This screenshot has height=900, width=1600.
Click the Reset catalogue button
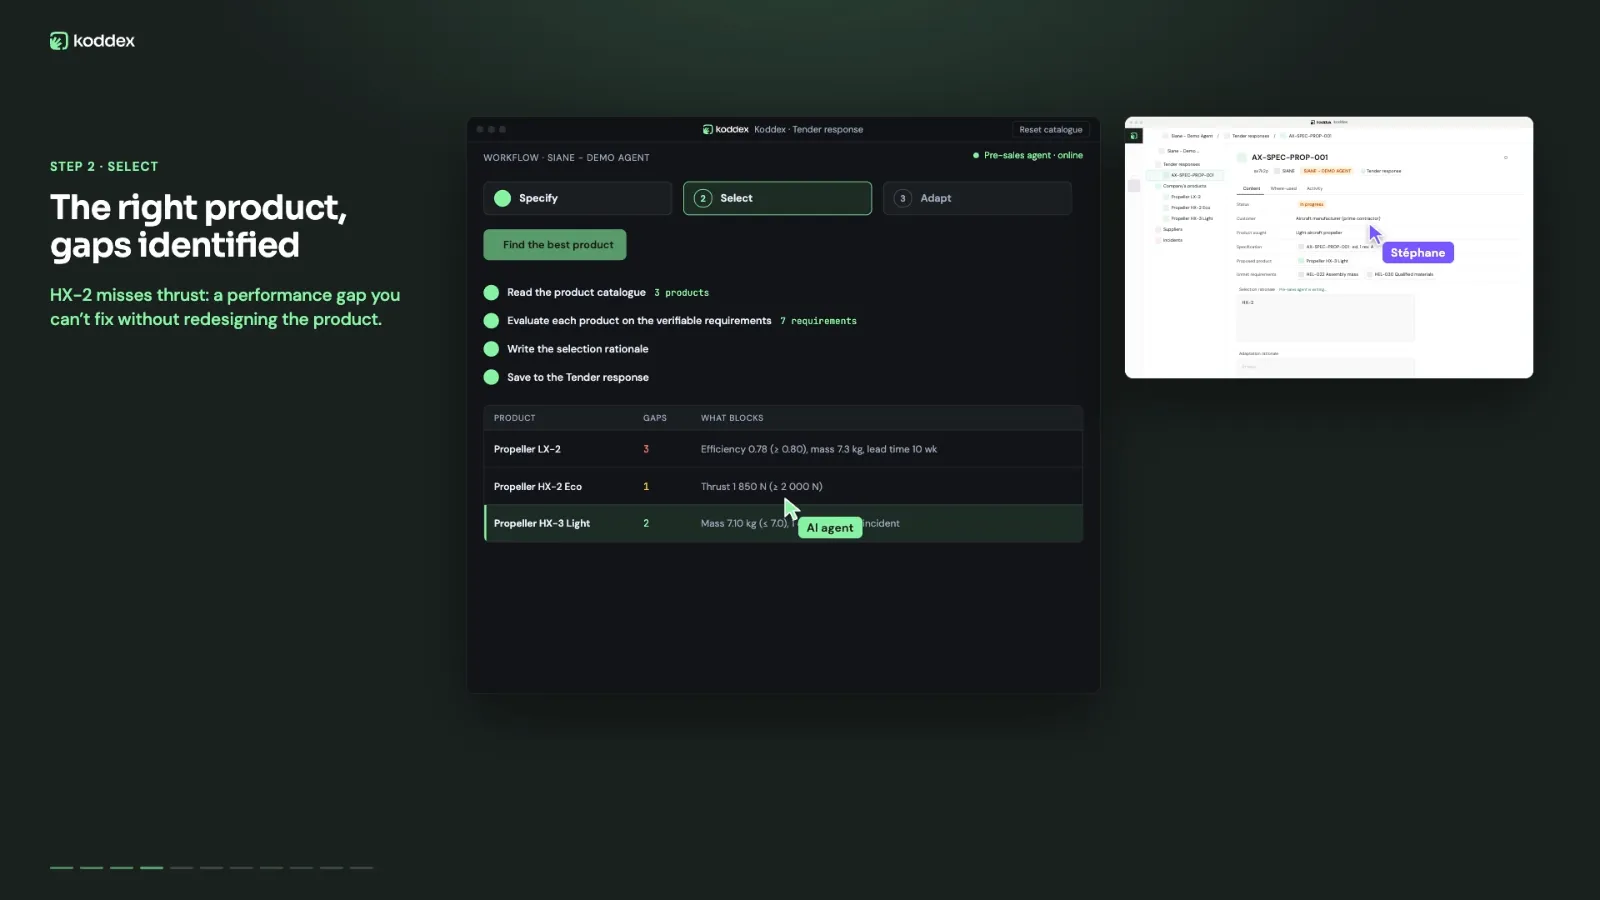[x=1050, y=129]
